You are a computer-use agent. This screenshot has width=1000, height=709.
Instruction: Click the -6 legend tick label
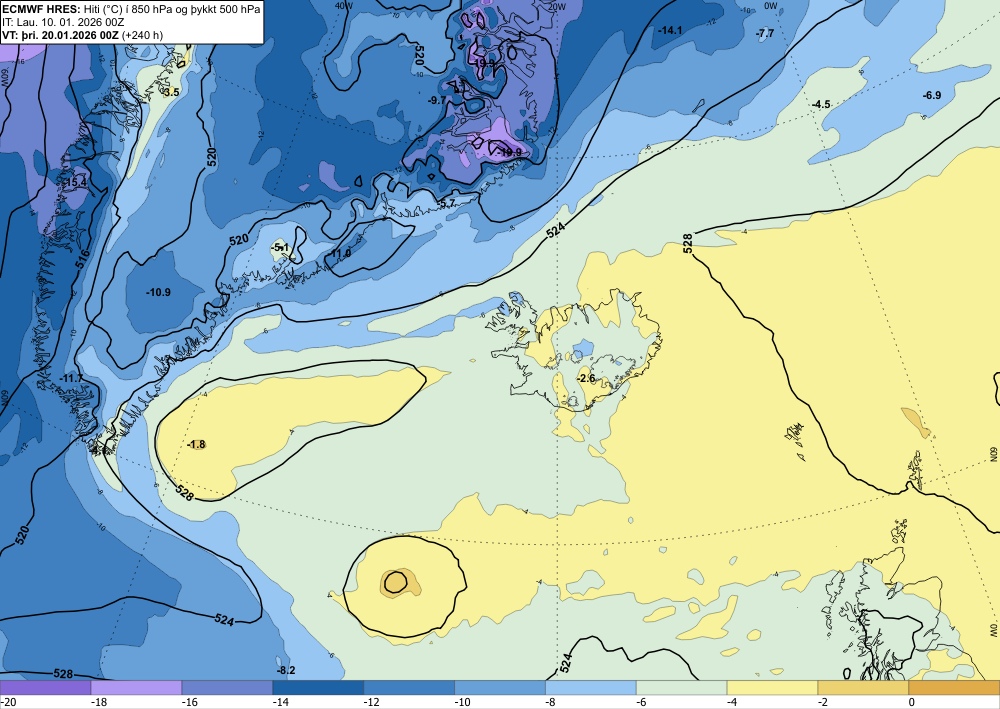[641, 702]
